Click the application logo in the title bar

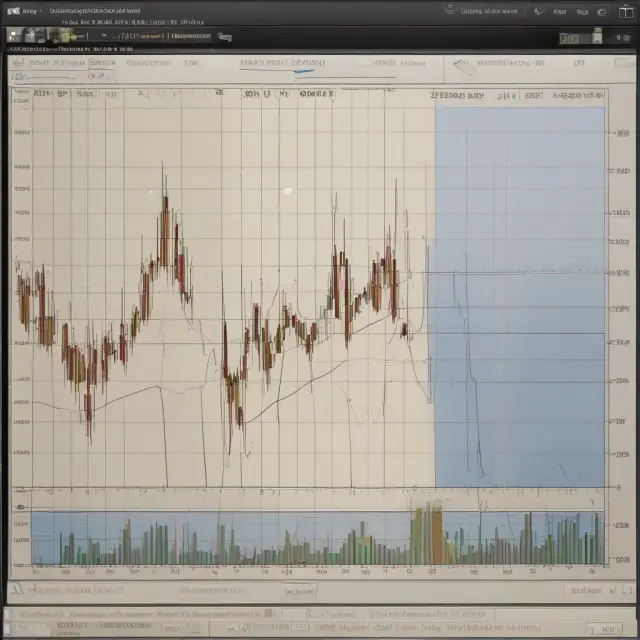click(13, 11)
